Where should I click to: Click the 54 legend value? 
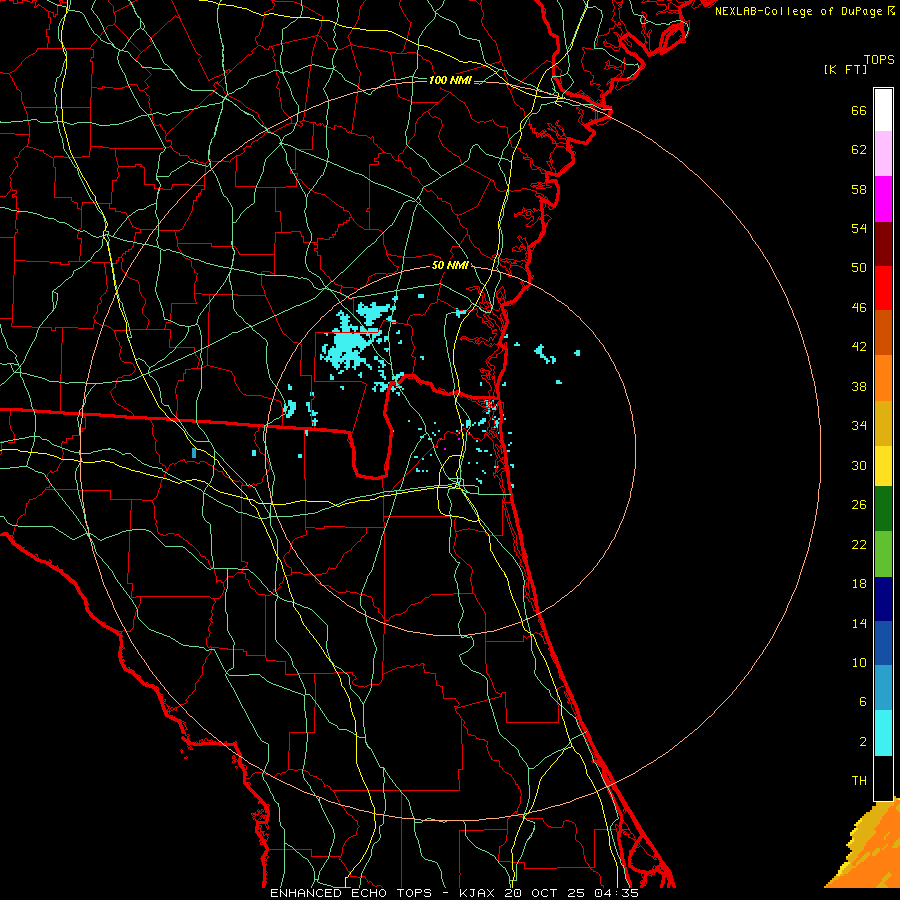click(x=859, y=228)
